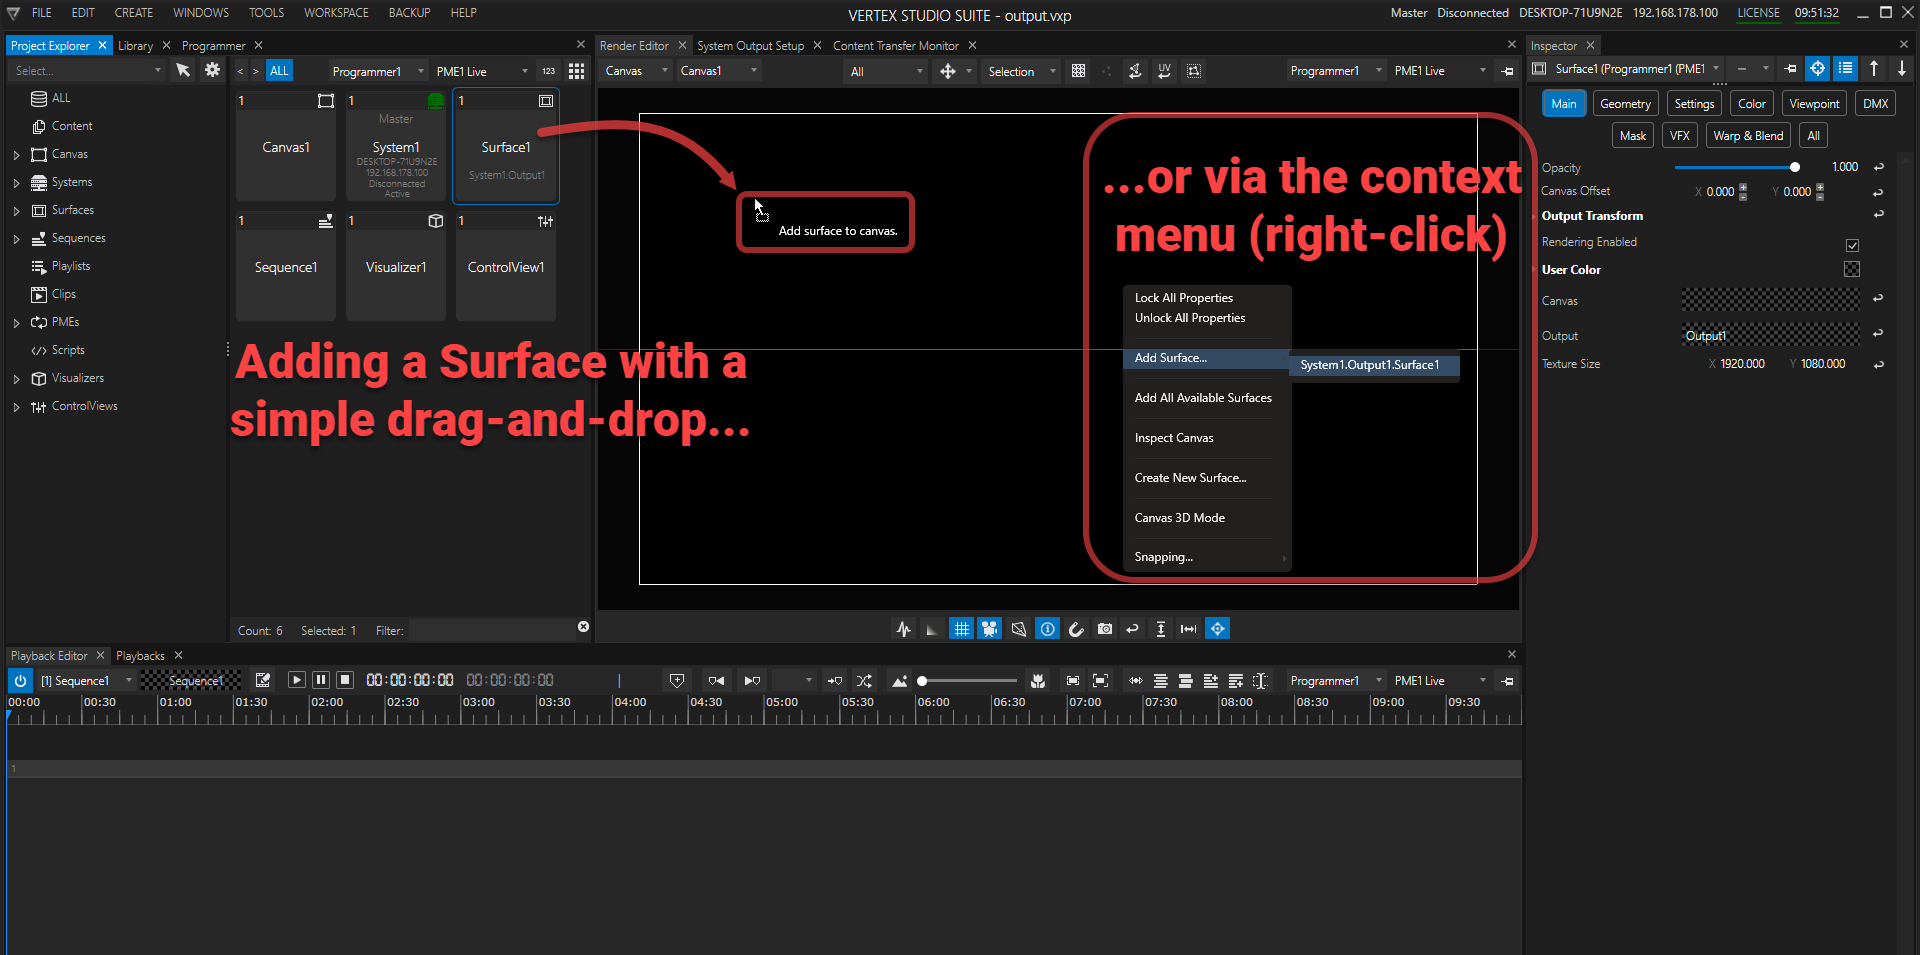Open the Programmer1 dropdown in Render Editor

pyautogui.click(x=1336, y=71)
